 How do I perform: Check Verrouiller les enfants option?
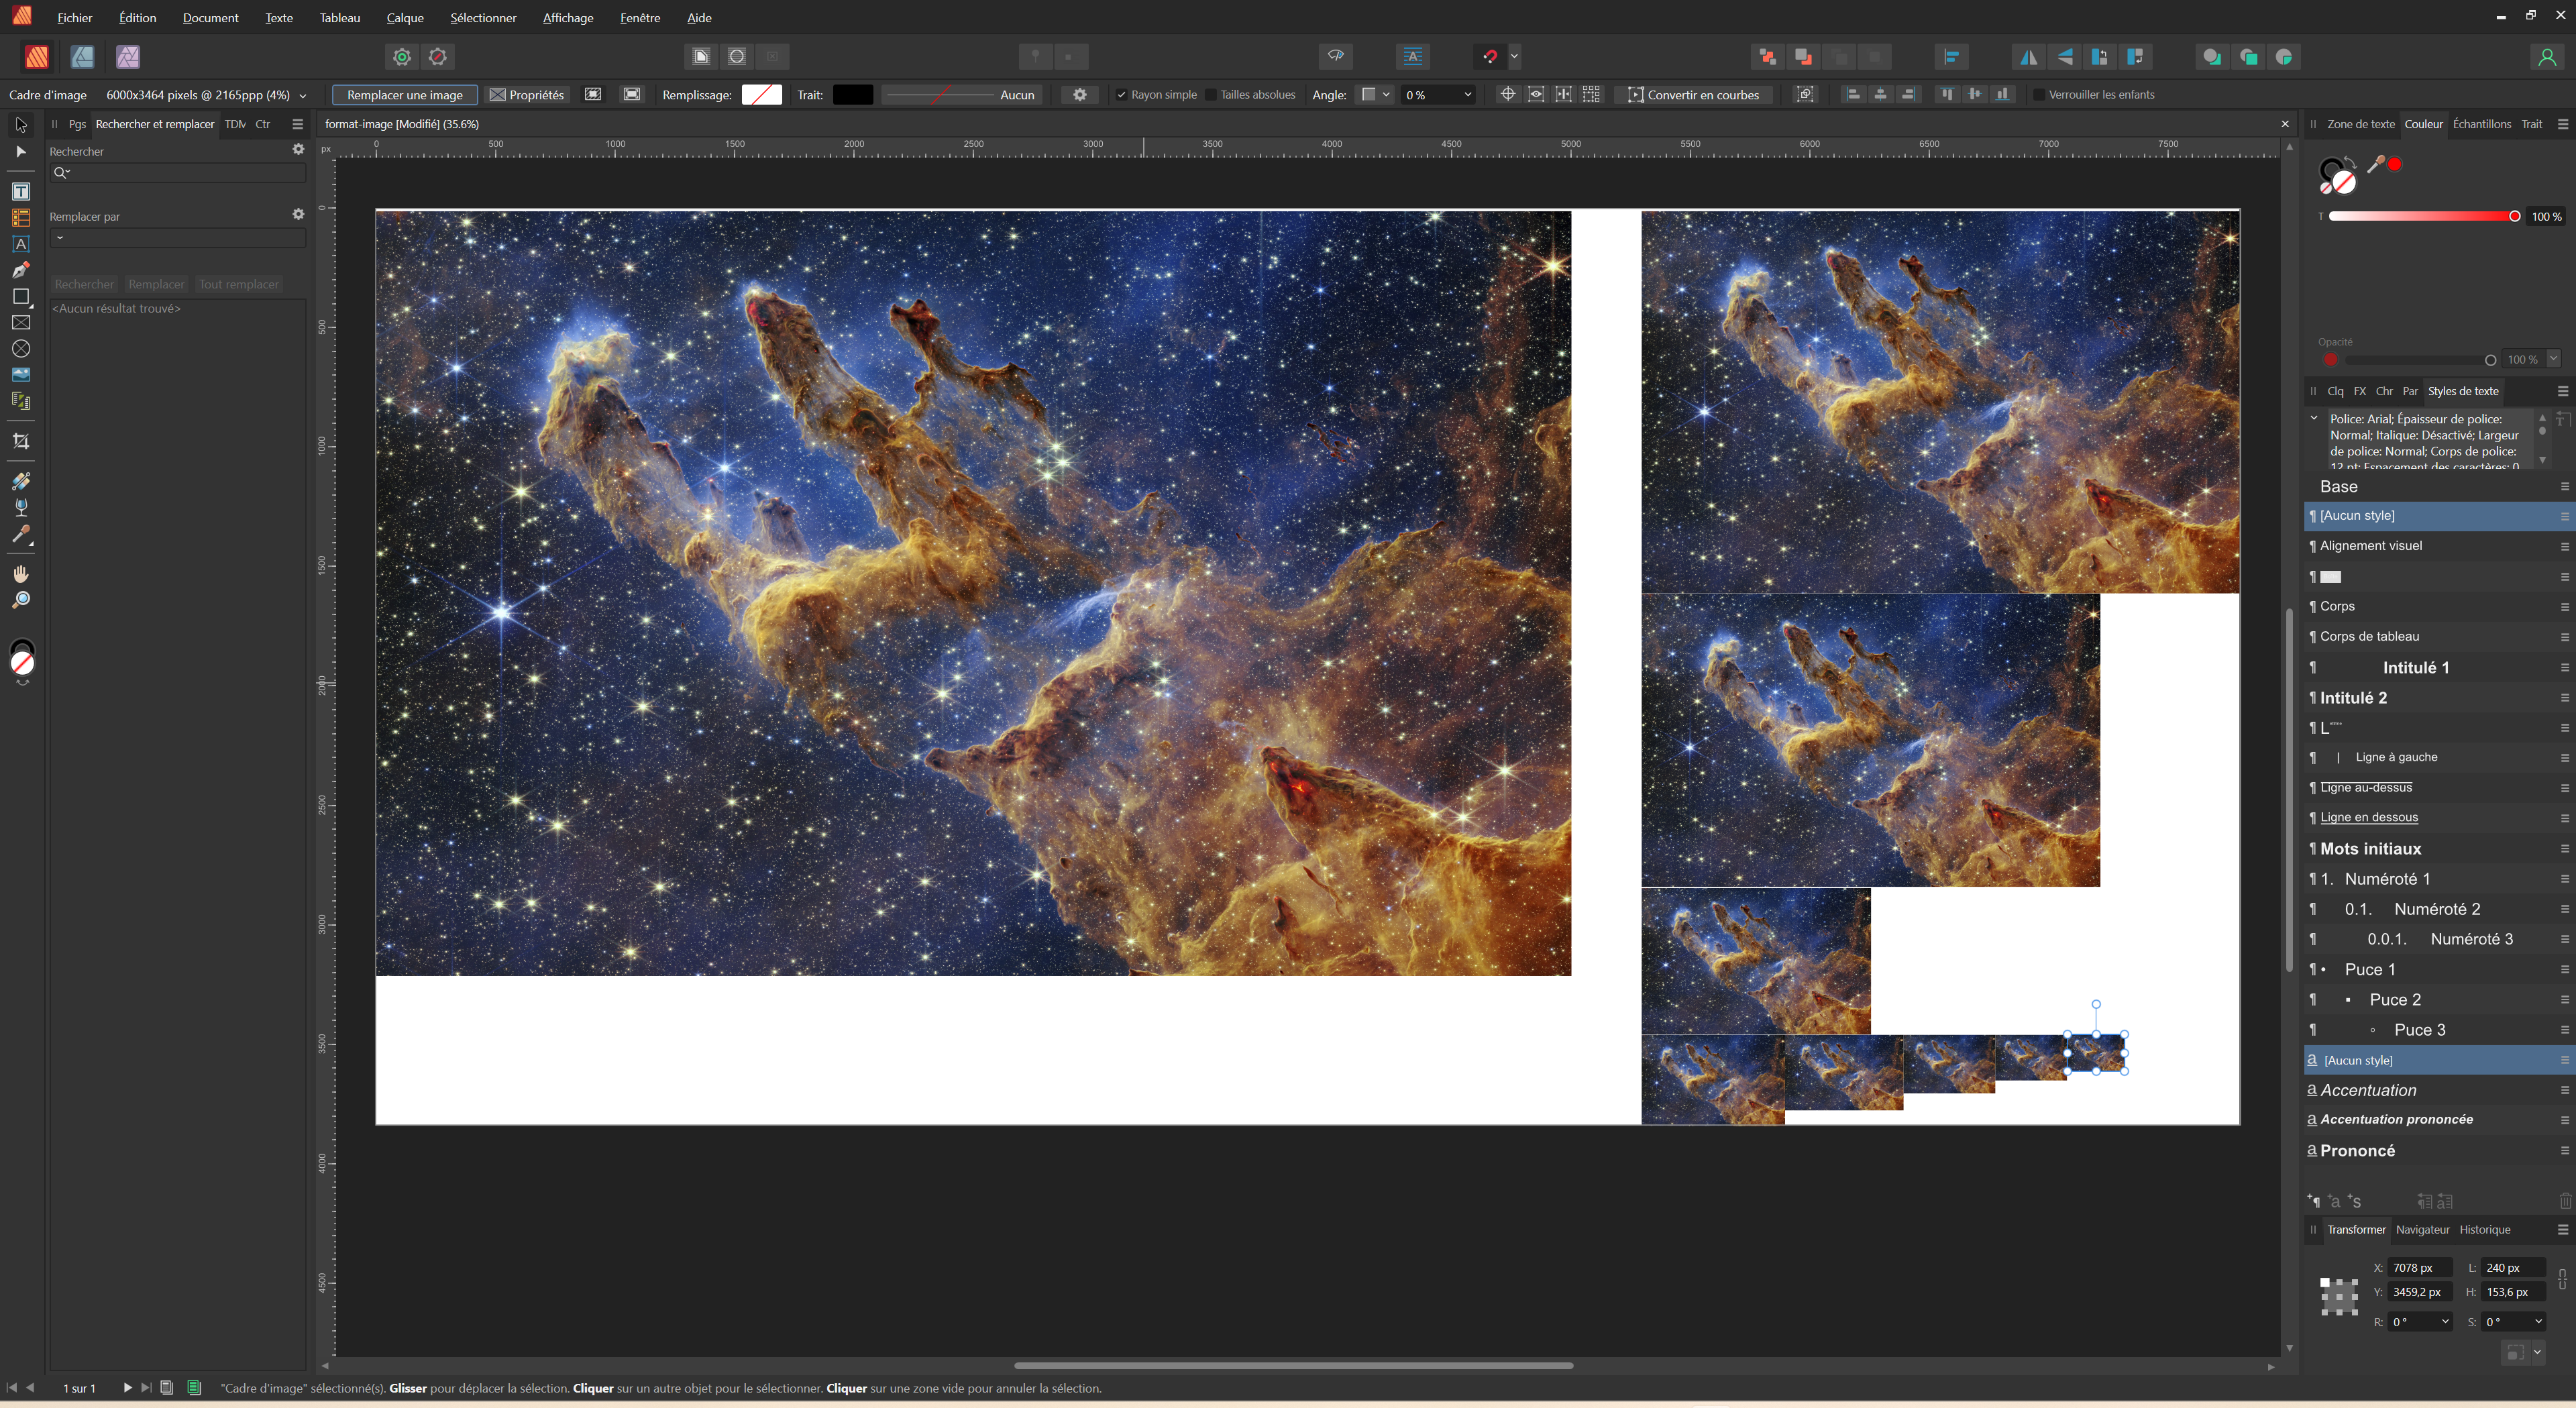click(2038, 95)
